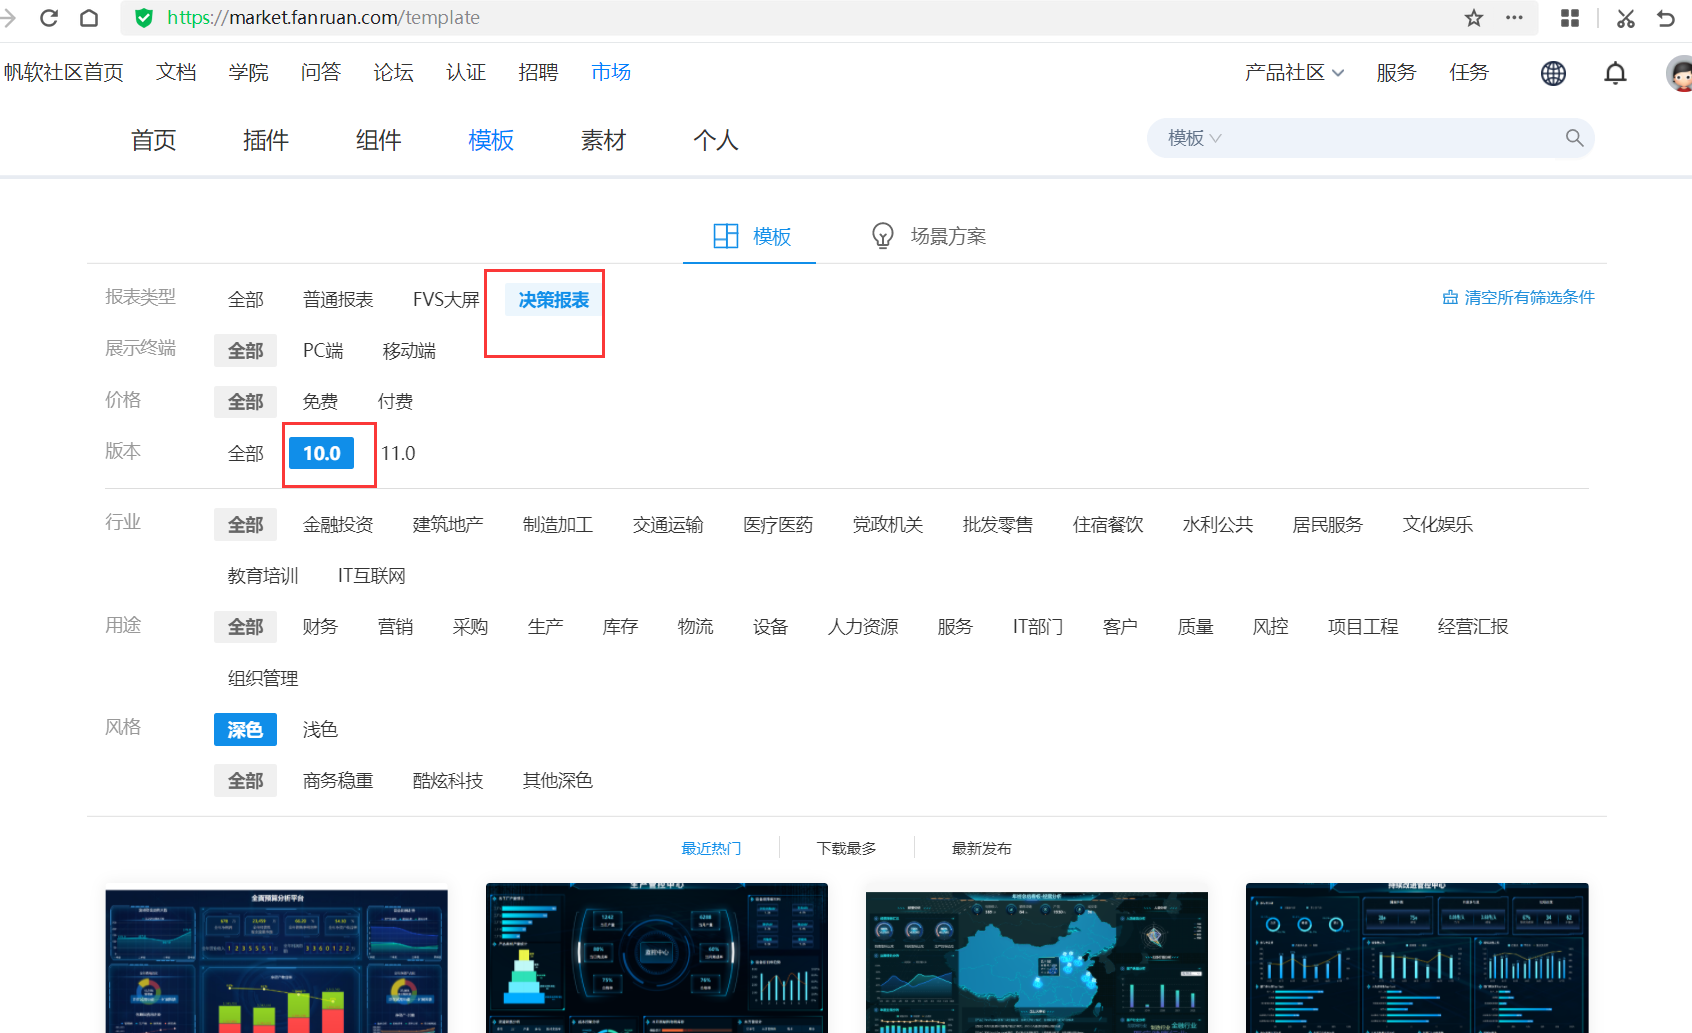This screenshot has height=1033, width=1692.
Task: Bookmark page with the star icon
Action: click(x=1474, y=18)
